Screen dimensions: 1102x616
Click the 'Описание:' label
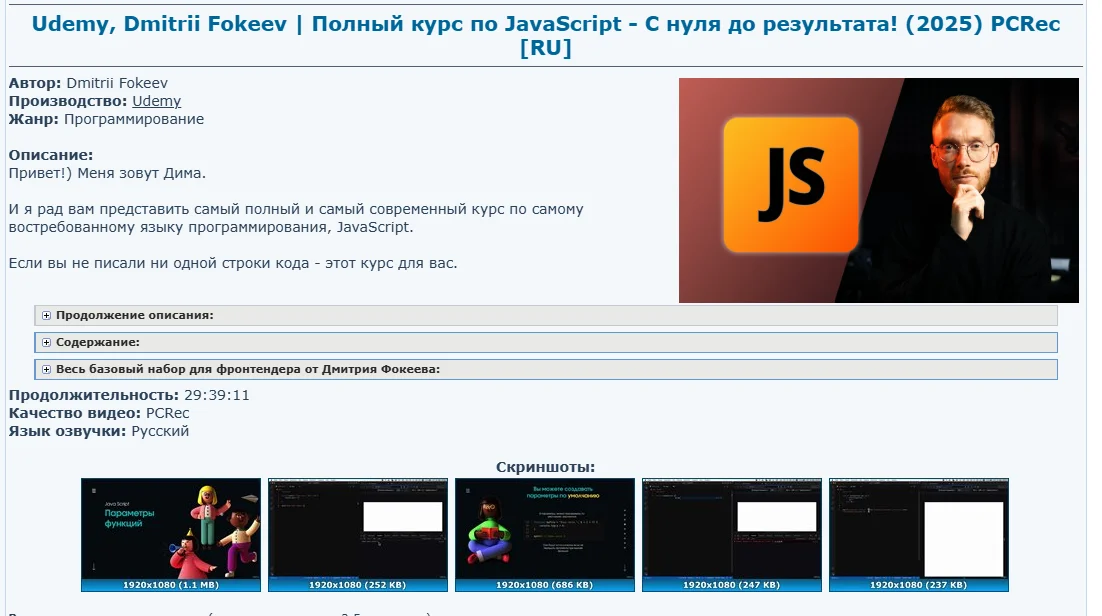point(51,155)
